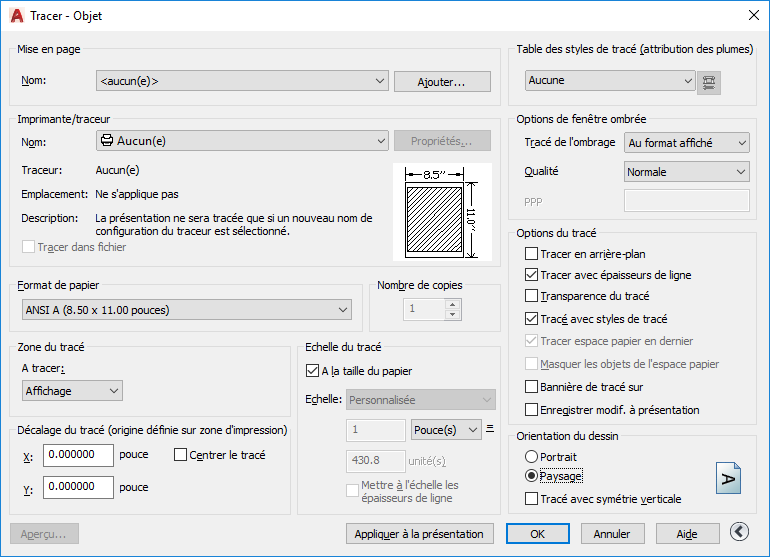Uncheck A la taille du papier
The height and width of the screenshot is (557, 770).
pyautogui.click(x=312, y=371)
